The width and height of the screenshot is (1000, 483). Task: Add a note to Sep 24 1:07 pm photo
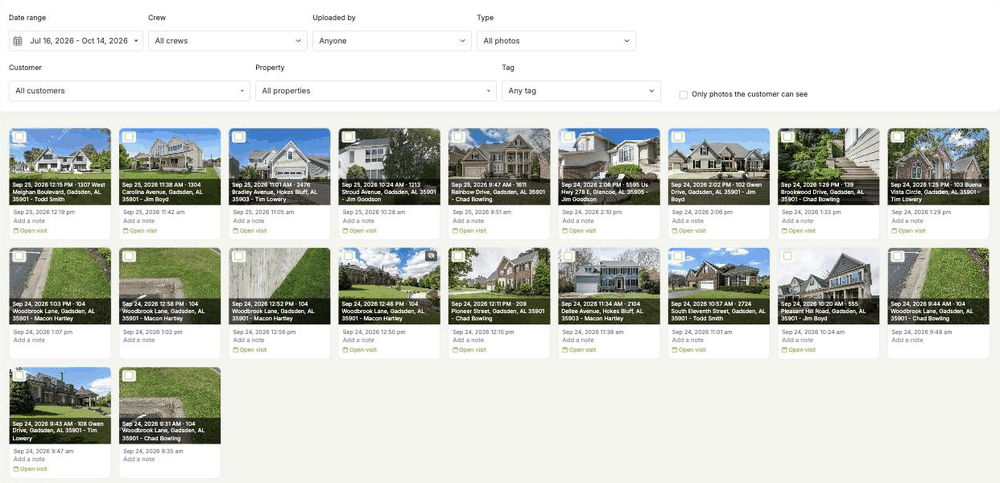point(31,341)
